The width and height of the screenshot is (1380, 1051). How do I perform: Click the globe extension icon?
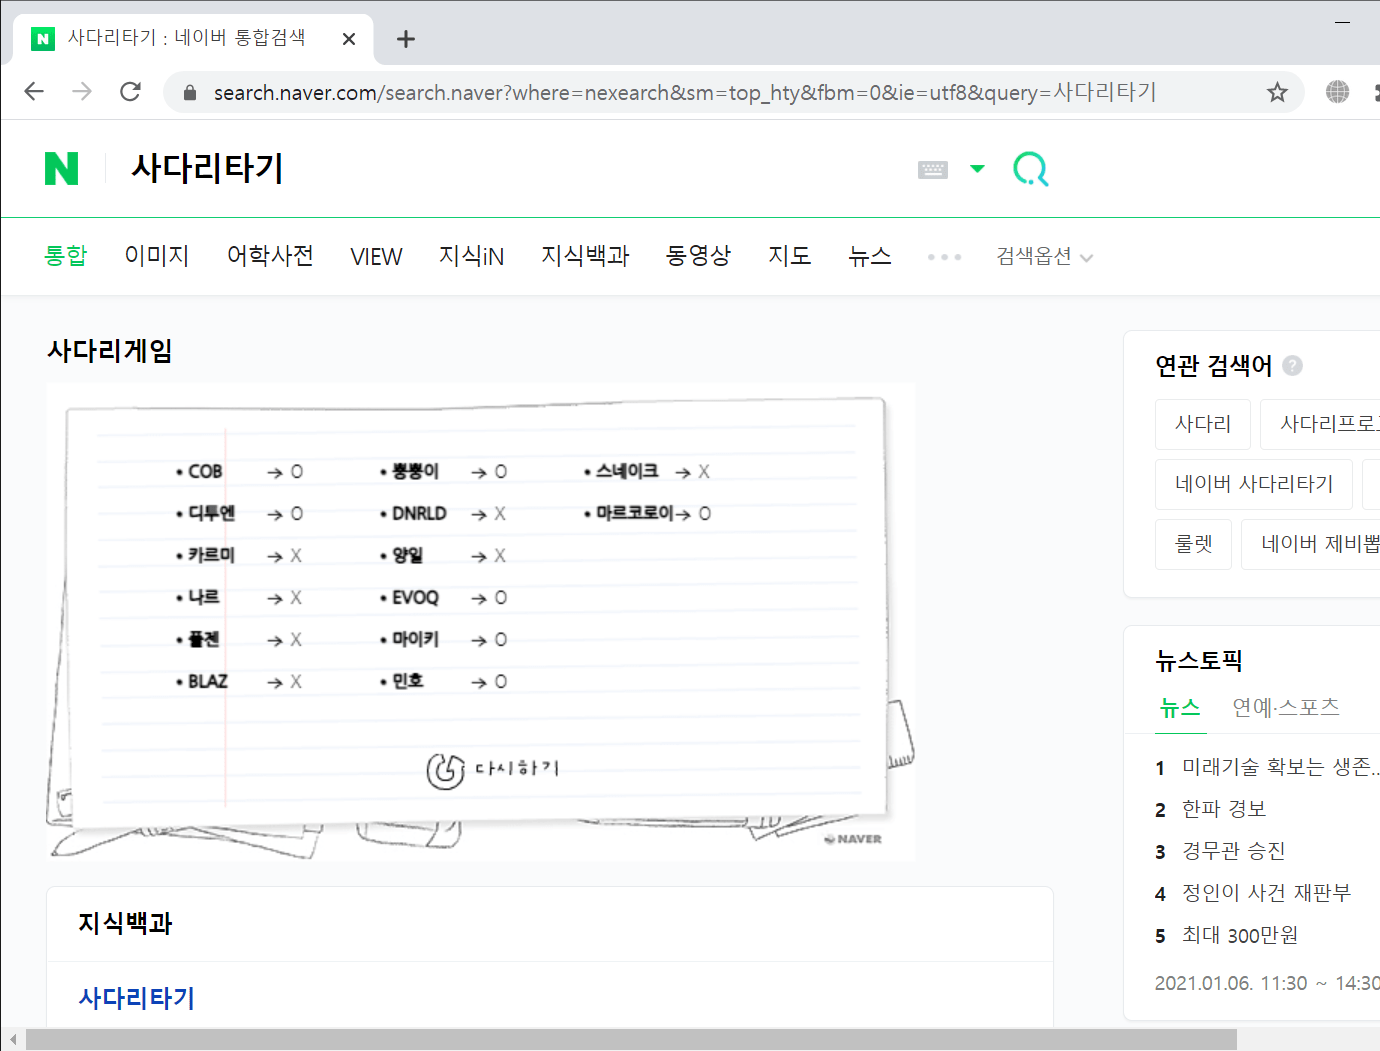pyautogui.click(x=1337, y=92)
